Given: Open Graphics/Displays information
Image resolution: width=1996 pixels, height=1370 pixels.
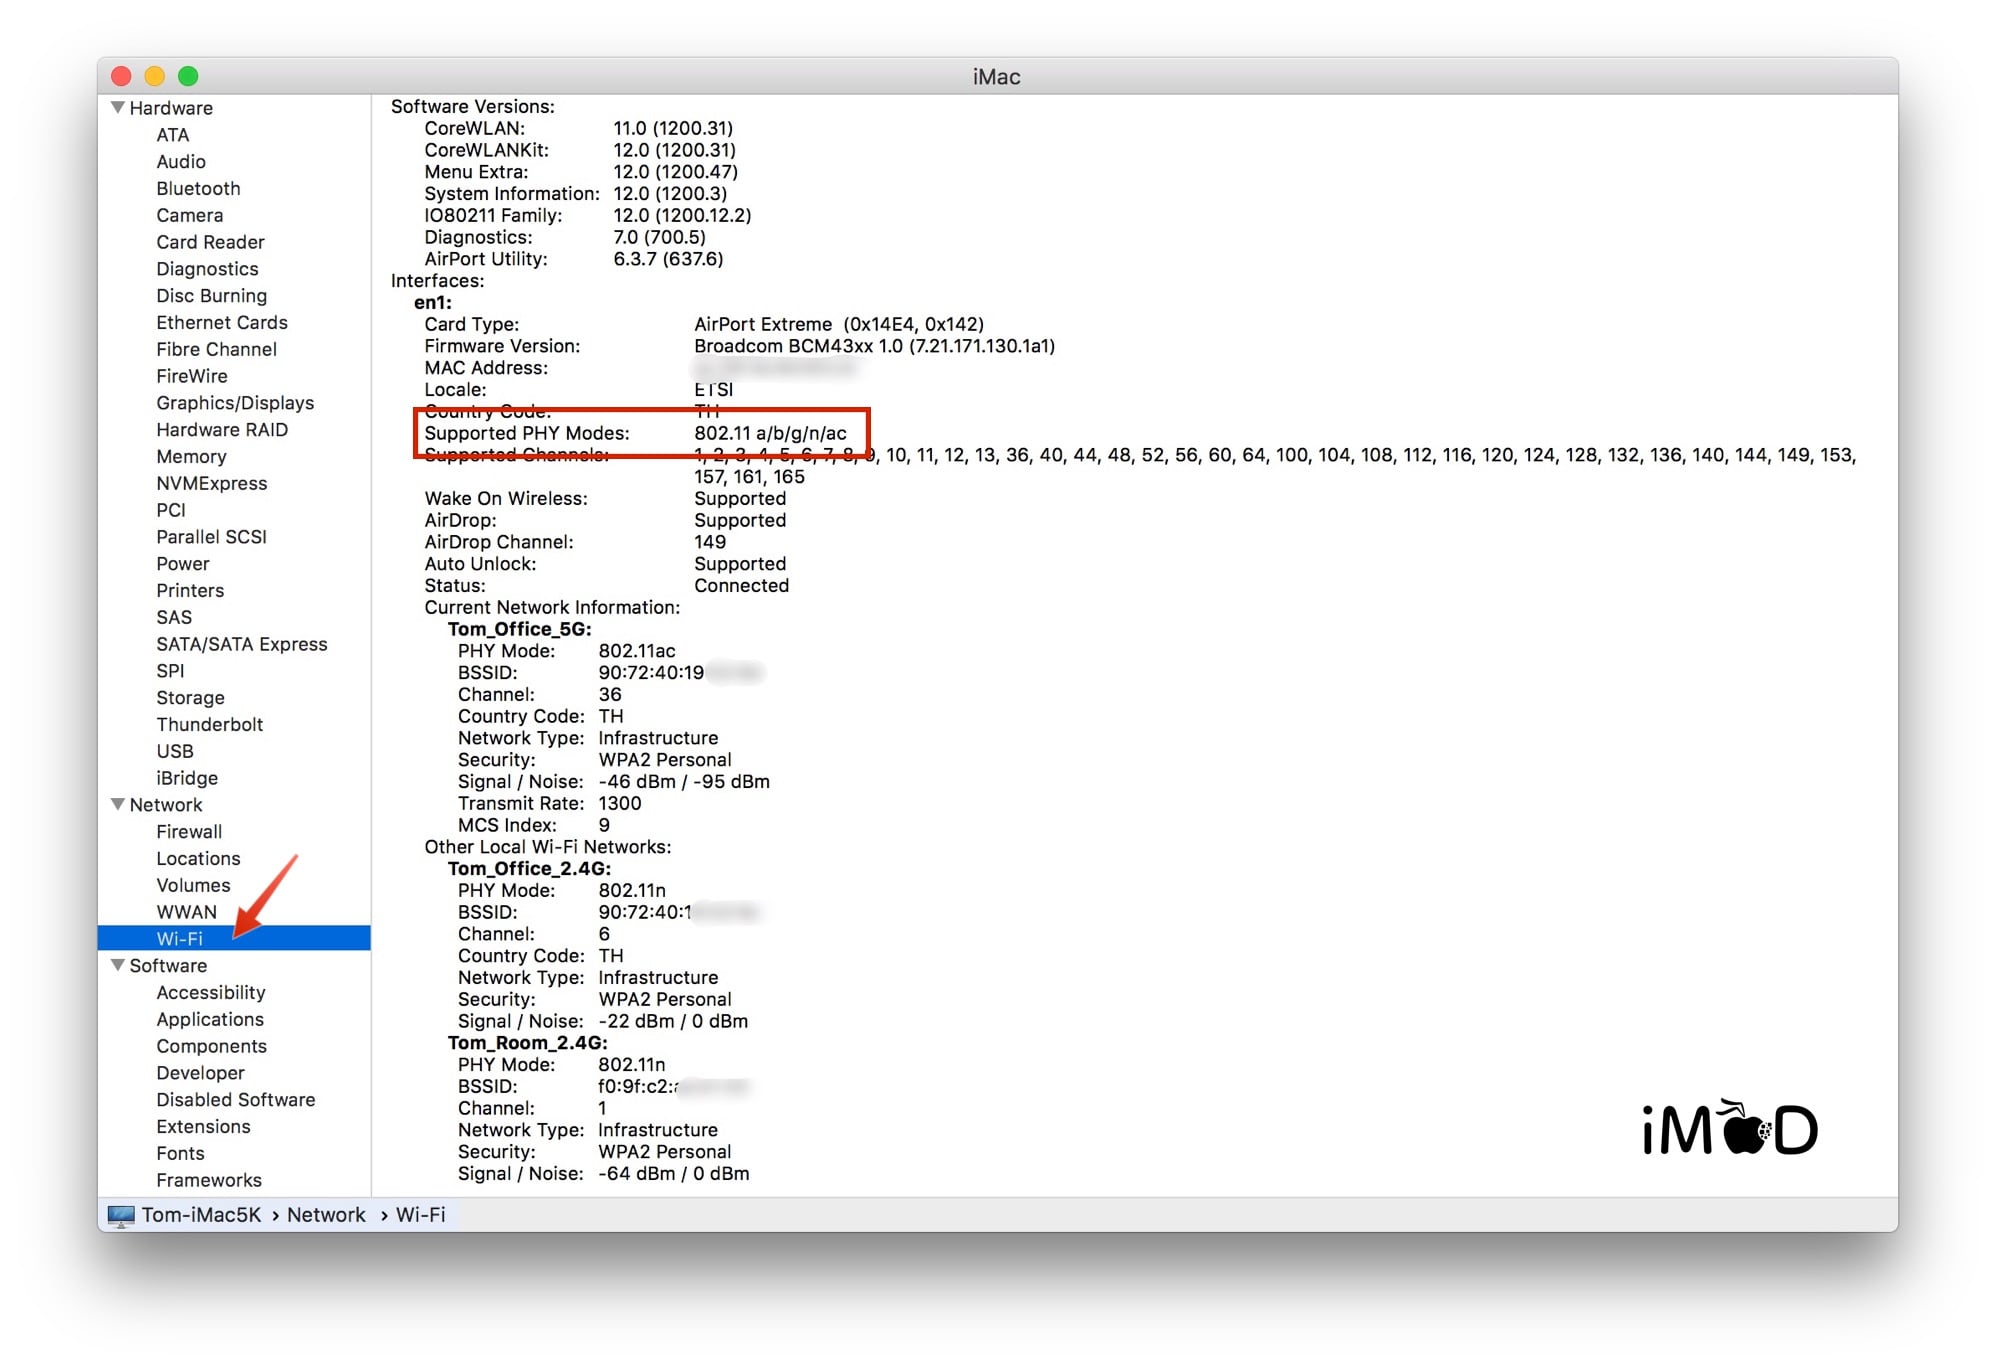Looking at the screenshot, I should [x=235, y=402].
